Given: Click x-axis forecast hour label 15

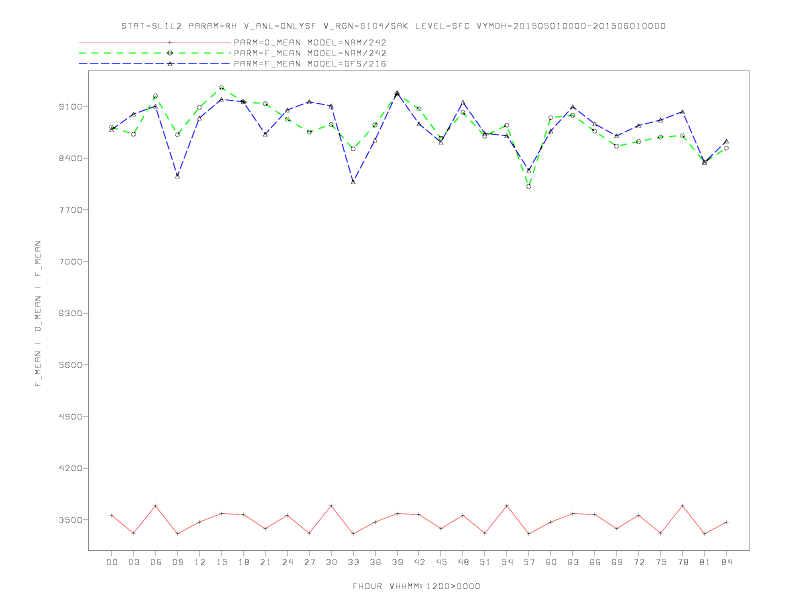Looking at the screenshot, I should tap(222, 562).
